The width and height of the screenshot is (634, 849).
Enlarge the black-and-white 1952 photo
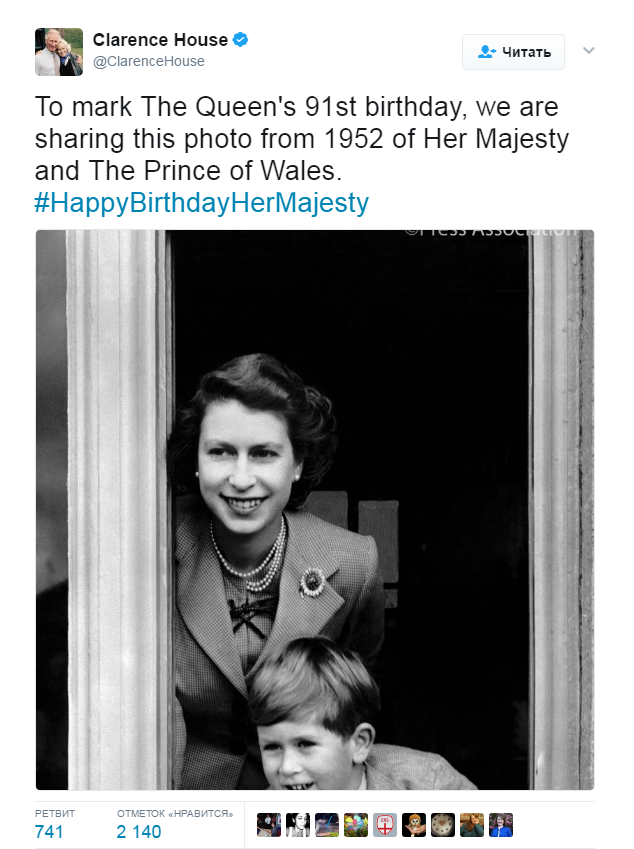[315, 510]
